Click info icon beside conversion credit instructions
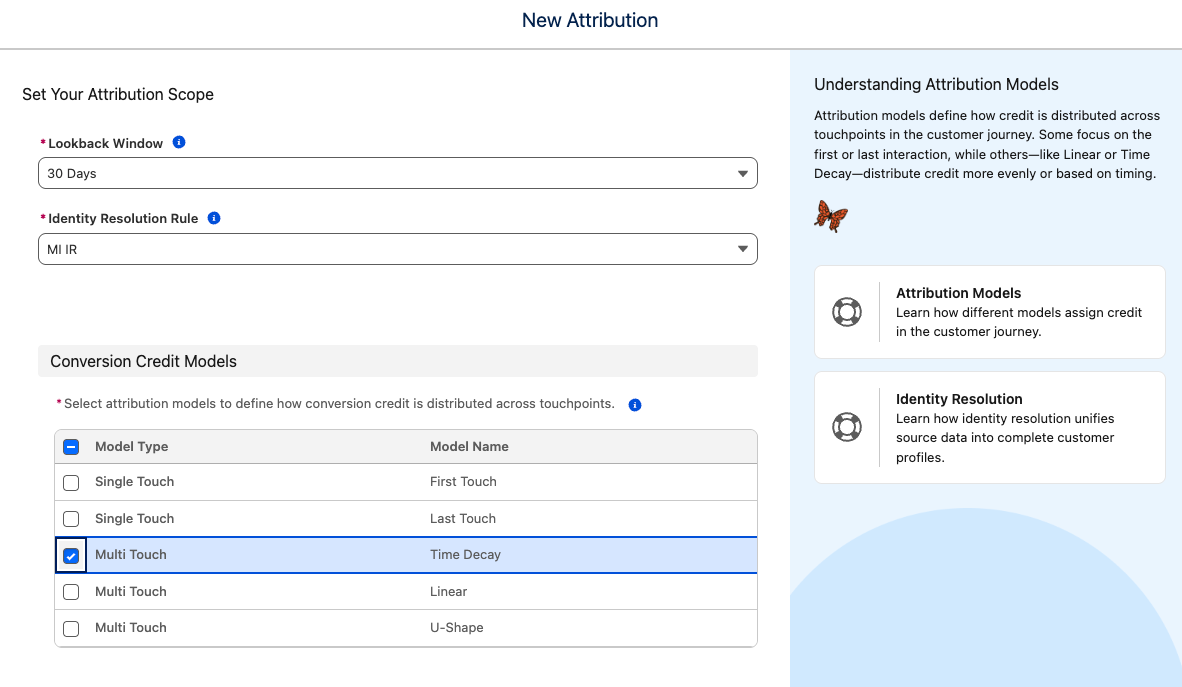The image size is (1182, 687). [635, 405]
